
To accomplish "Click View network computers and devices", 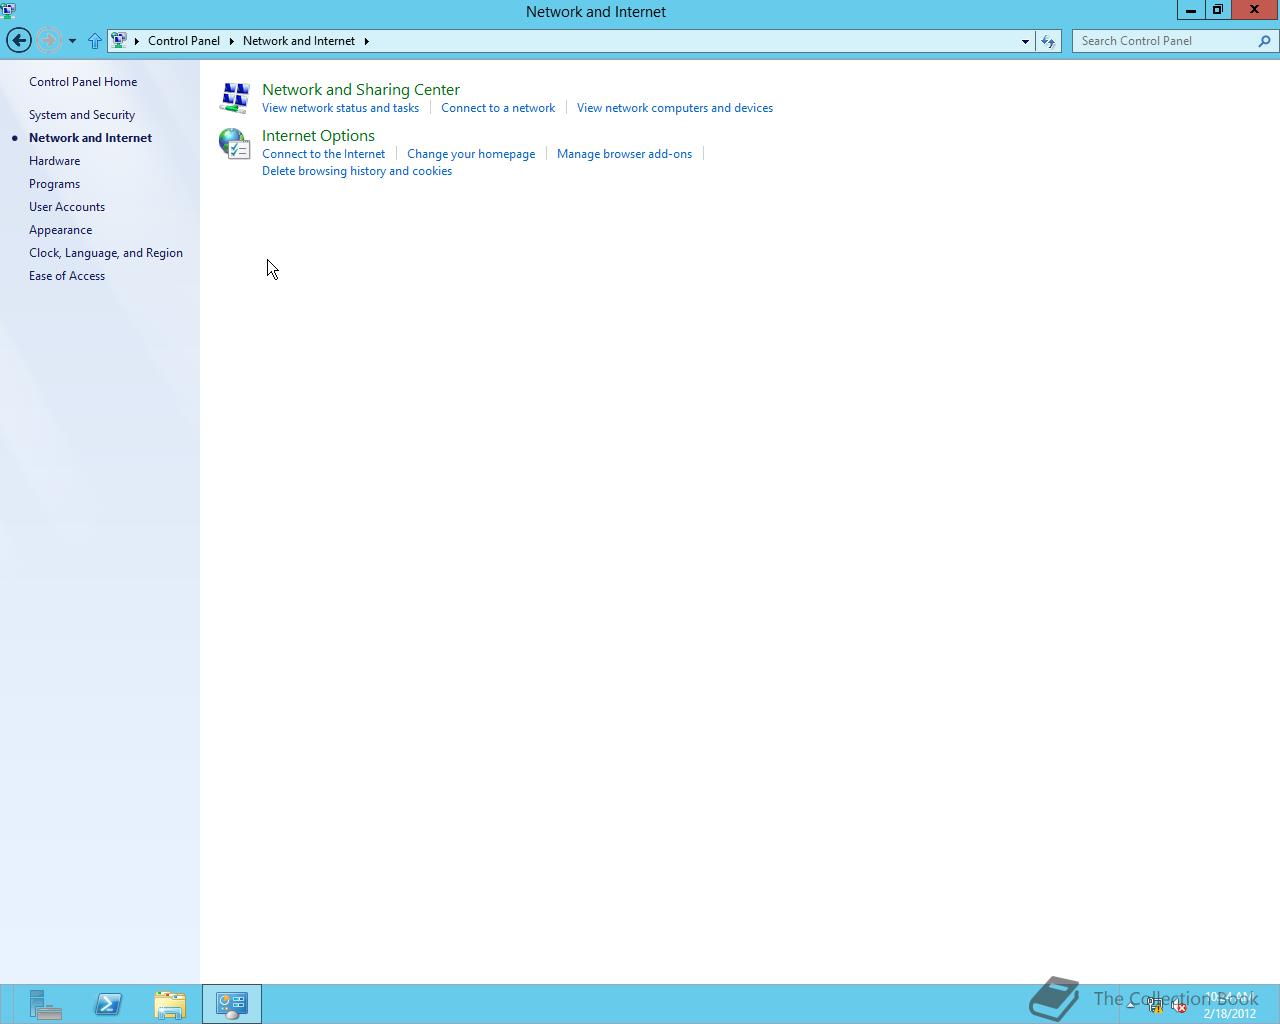I will [x=675, y=108].
